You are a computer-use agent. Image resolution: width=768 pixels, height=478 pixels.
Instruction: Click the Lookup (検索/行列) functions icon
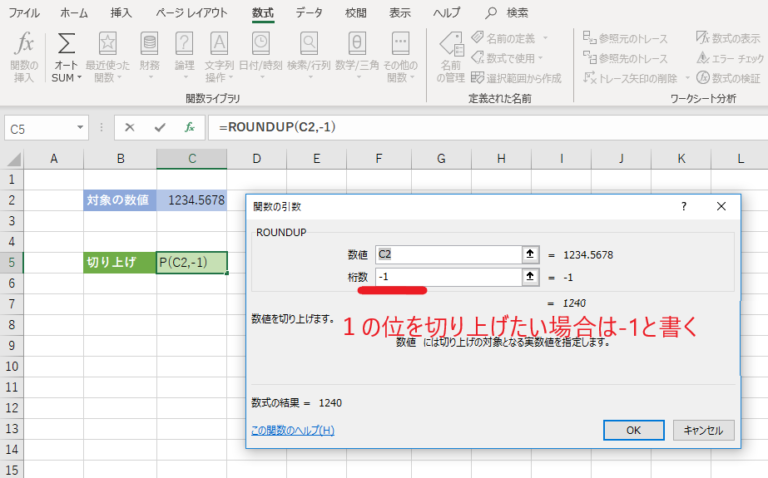tap(309, 56)
